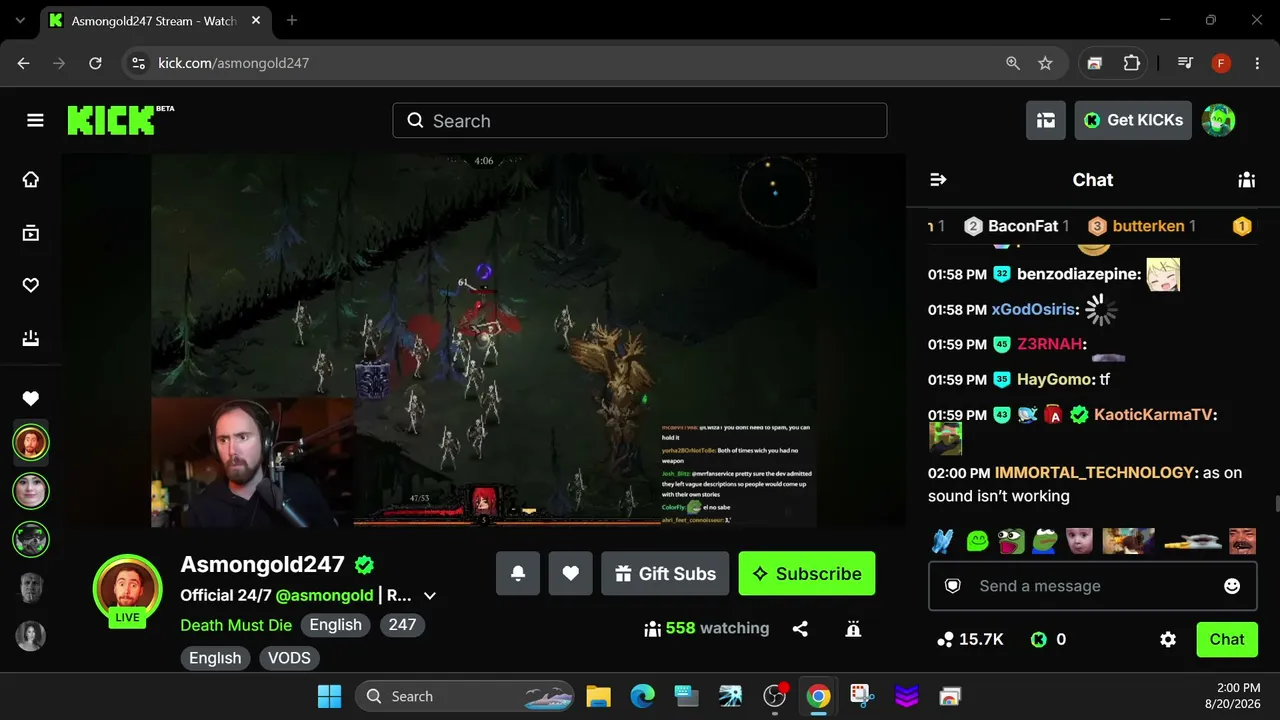Open the Chrome tab search dropdown
This screenshot has height=720, width=1280.
pyautogui.click(x=20, y=20)
